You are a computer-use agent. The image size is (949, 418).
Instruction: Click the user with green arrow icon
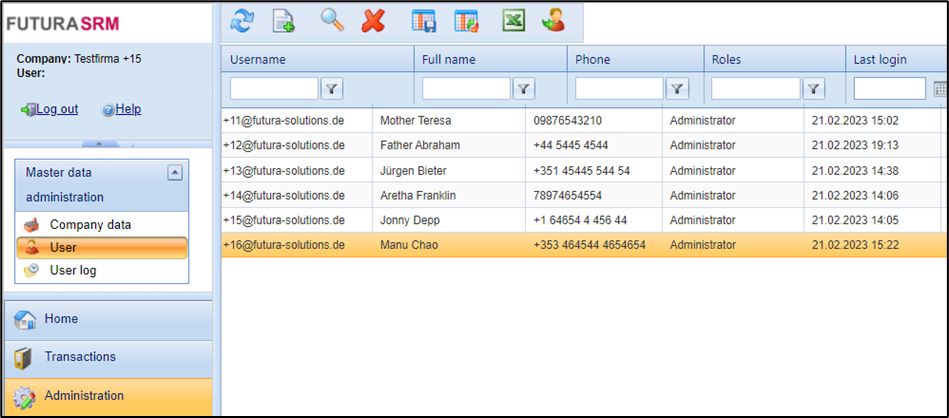click(x=553, y=20)
